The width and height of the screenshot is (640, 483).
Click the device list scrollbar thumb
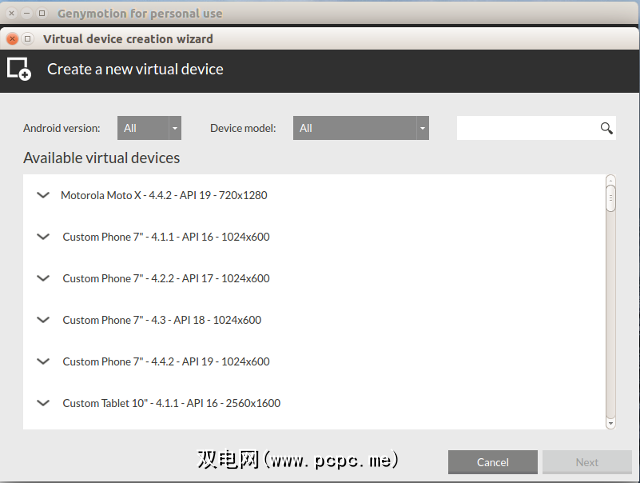pos(611,198)
